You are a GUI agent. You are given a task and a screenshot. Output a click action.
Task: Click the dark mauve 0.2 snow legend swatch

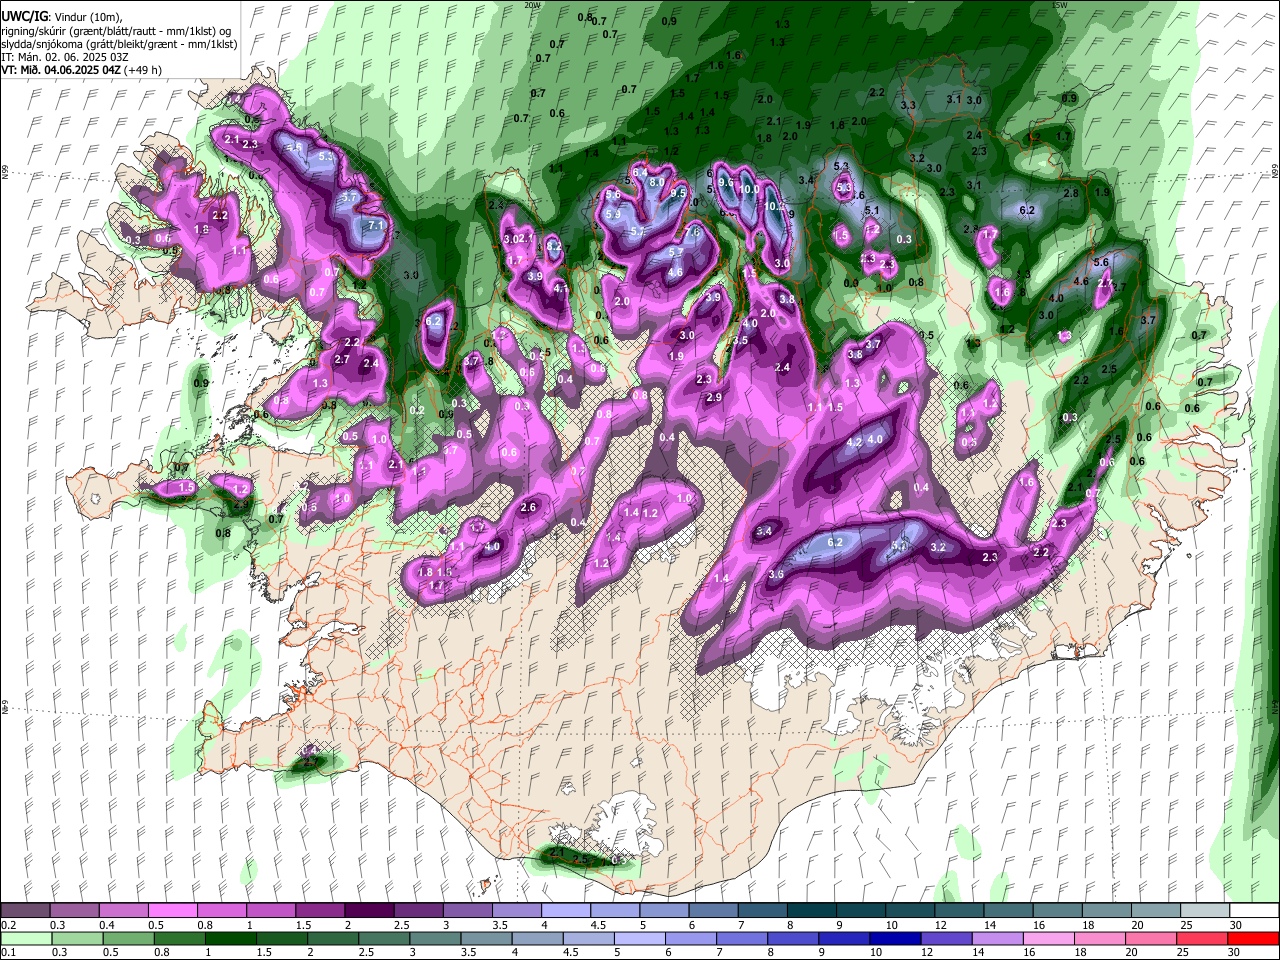26,910
